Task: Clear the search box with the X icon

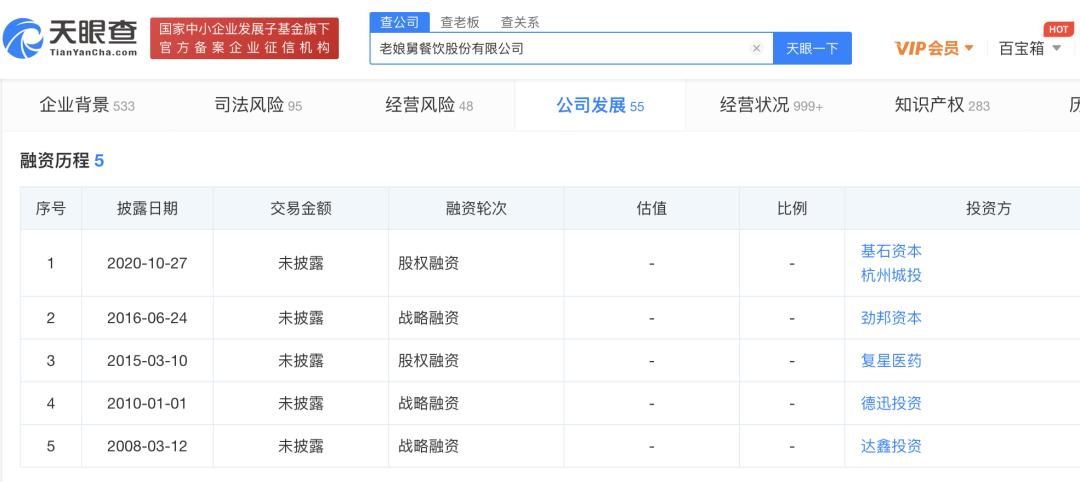Action: [x=756, y=48]
